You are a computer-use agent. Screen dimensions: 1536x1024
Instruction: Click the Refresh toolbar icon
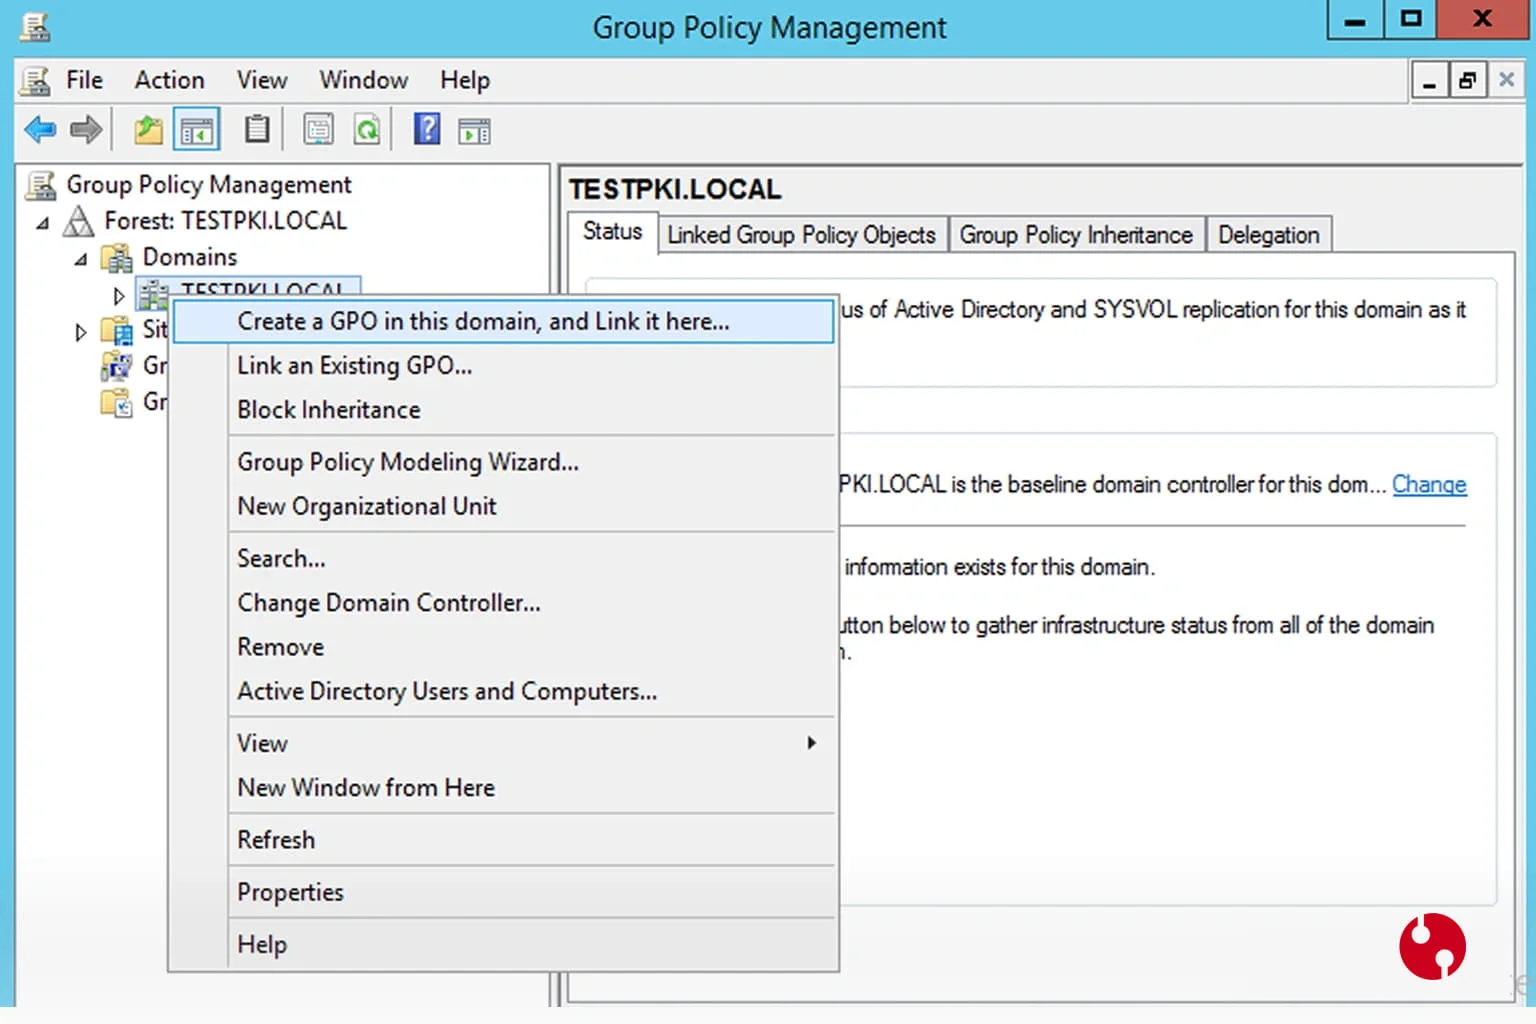click(x=367, y=129)
